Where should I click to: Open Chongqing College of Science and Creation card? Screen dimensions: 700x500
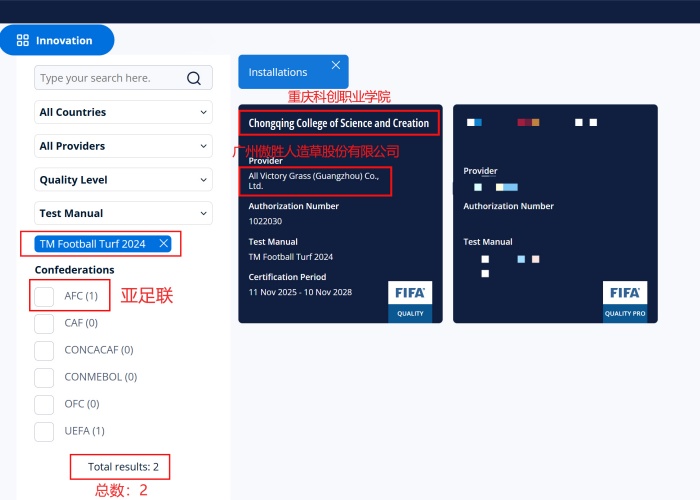[338, 123]
